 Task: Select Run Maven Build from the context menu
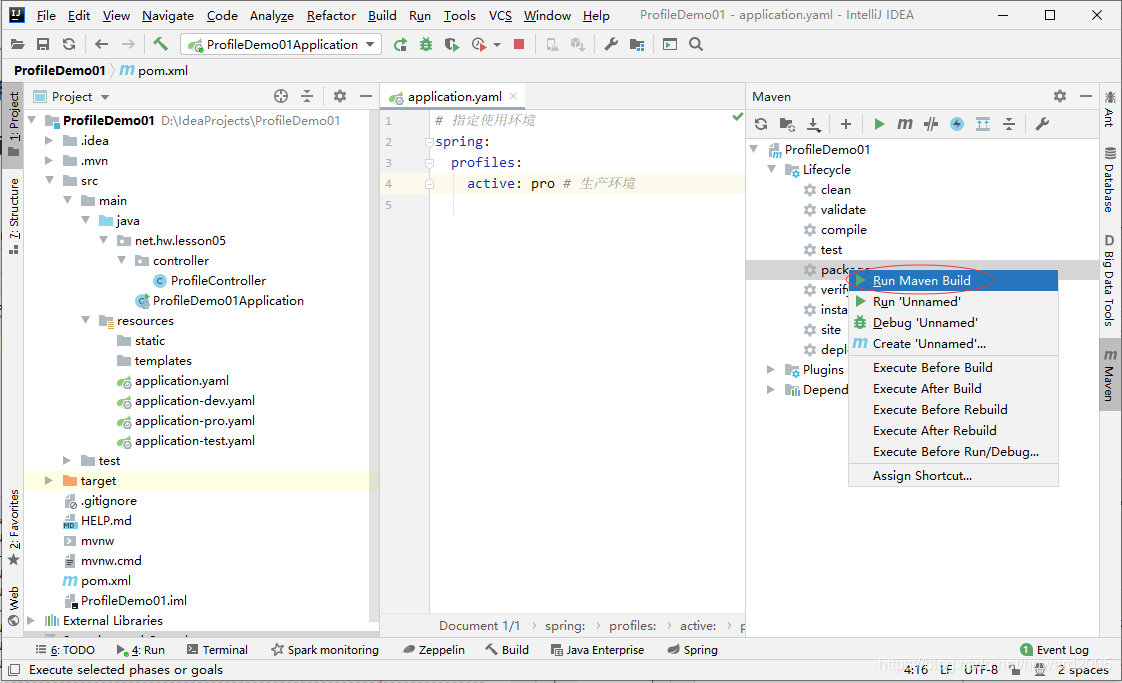click(953, 281)
